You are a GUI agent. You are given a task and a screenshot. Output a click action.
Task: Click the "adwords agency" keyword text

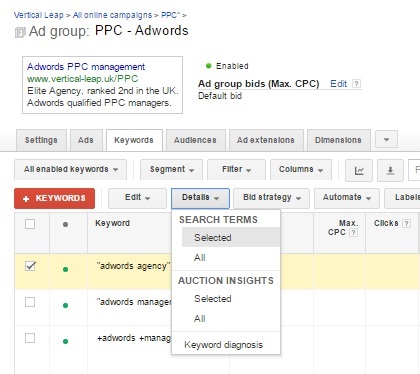pyautogui.click(x=133, y=266)
